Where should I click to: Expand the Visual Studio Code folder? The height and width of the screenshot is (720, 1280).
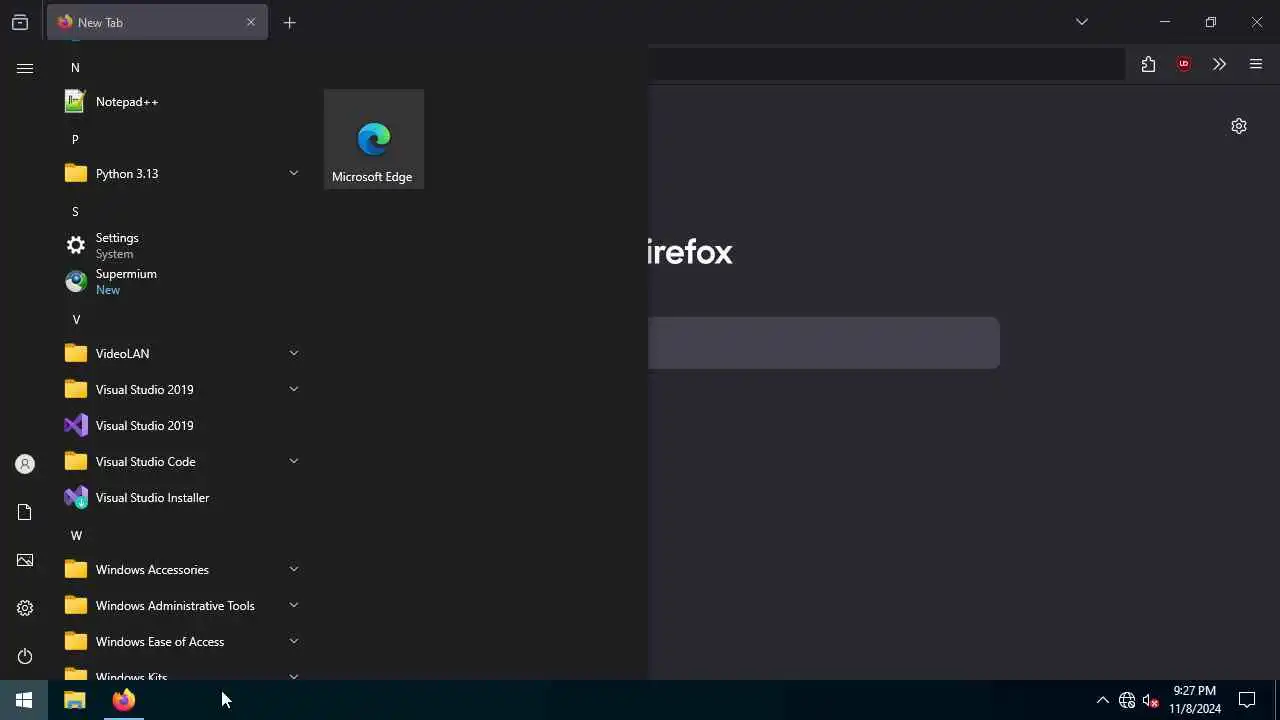point(180,462)
